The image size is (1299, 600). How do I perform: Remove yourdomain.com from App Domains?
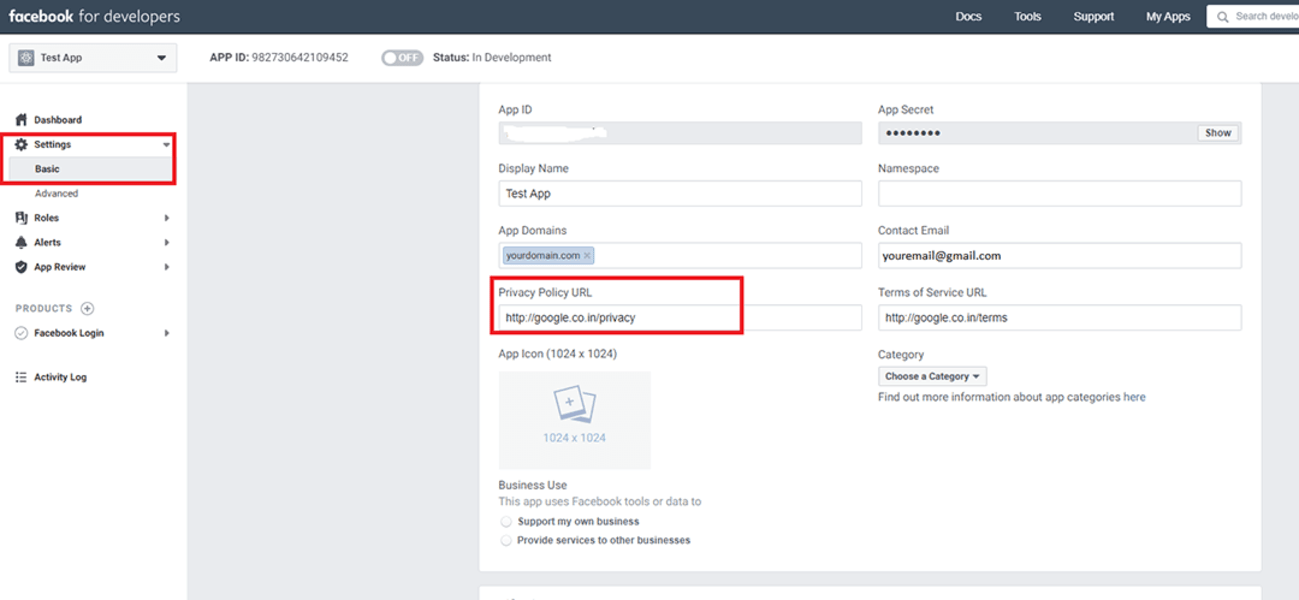[589, 255]
